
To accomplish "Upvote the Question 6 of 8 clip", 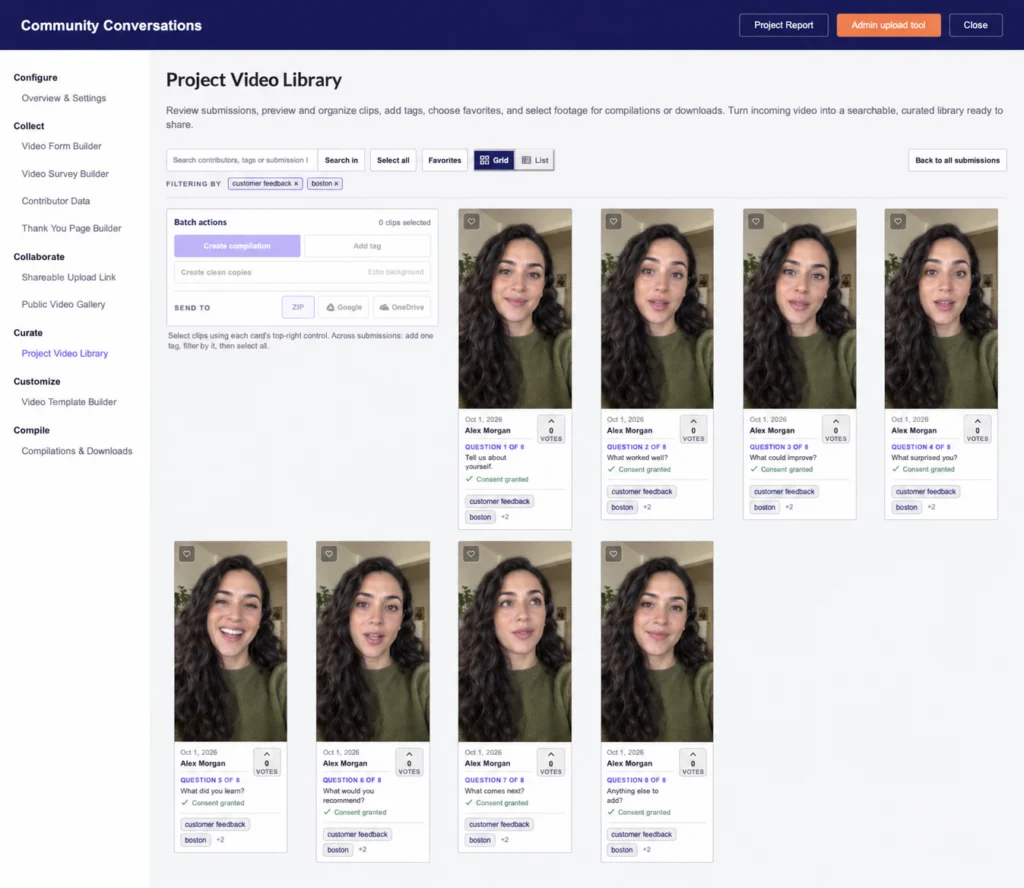I will pos(409,762).
